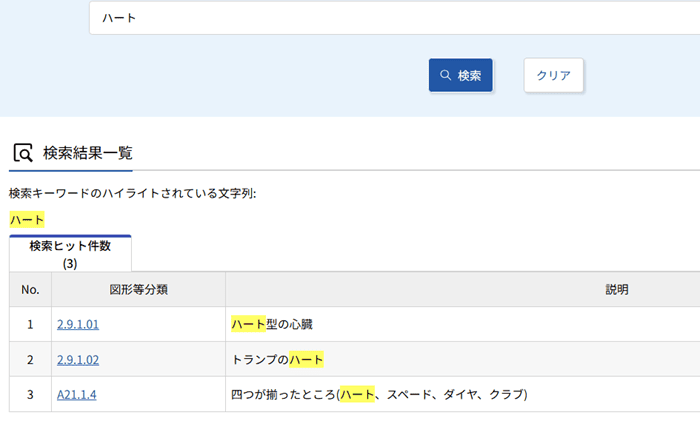Screen dimensions: 700x421
Task: Click the トランプのハート description cell
Action: (277, 359)
